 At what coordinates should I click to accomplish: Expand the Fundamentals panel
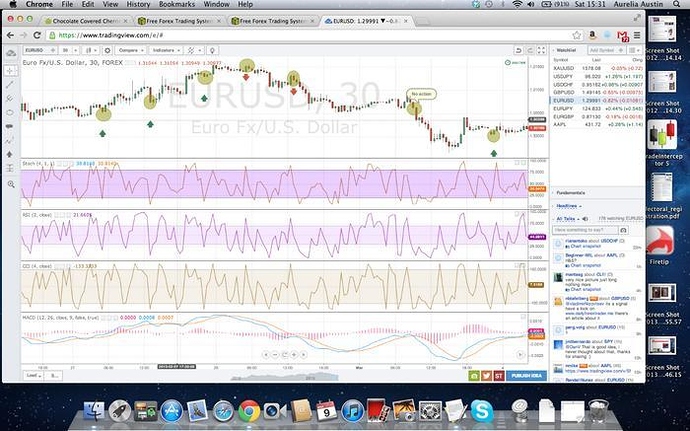(x=570, y=193)
